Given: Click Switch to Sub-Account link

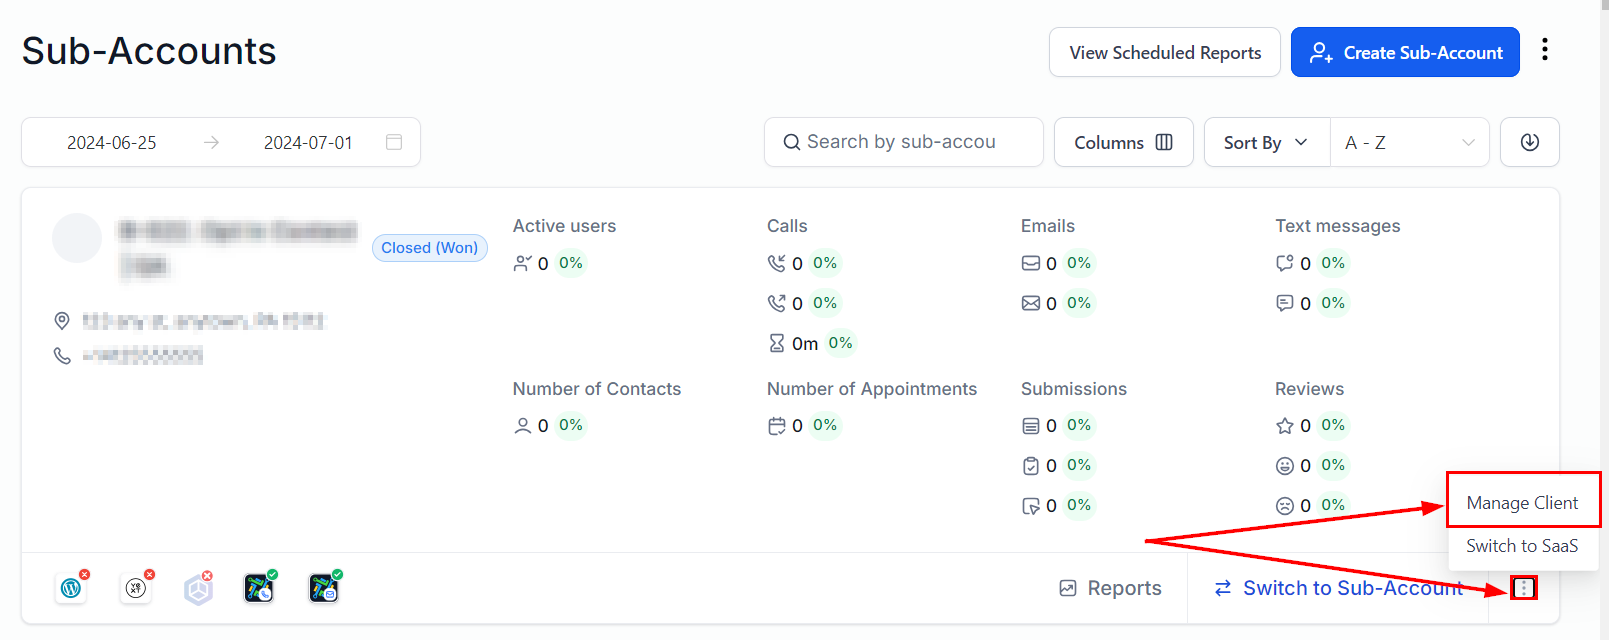Looking at the screenshot, I should 1338,588.
